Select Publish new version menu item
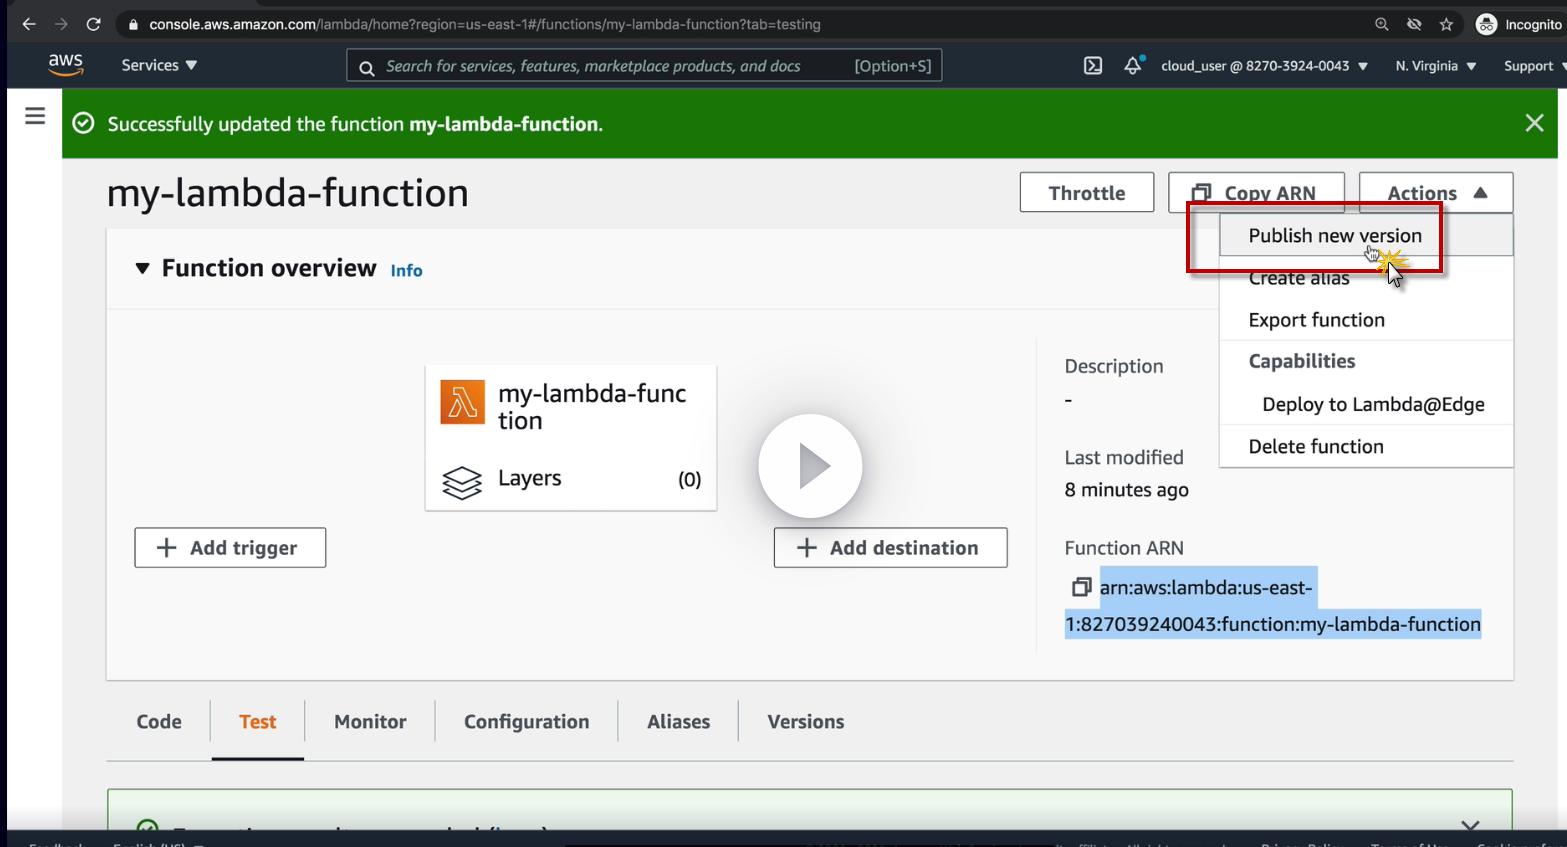This screenshot has height=847, width=1567. coord(1334,236)
